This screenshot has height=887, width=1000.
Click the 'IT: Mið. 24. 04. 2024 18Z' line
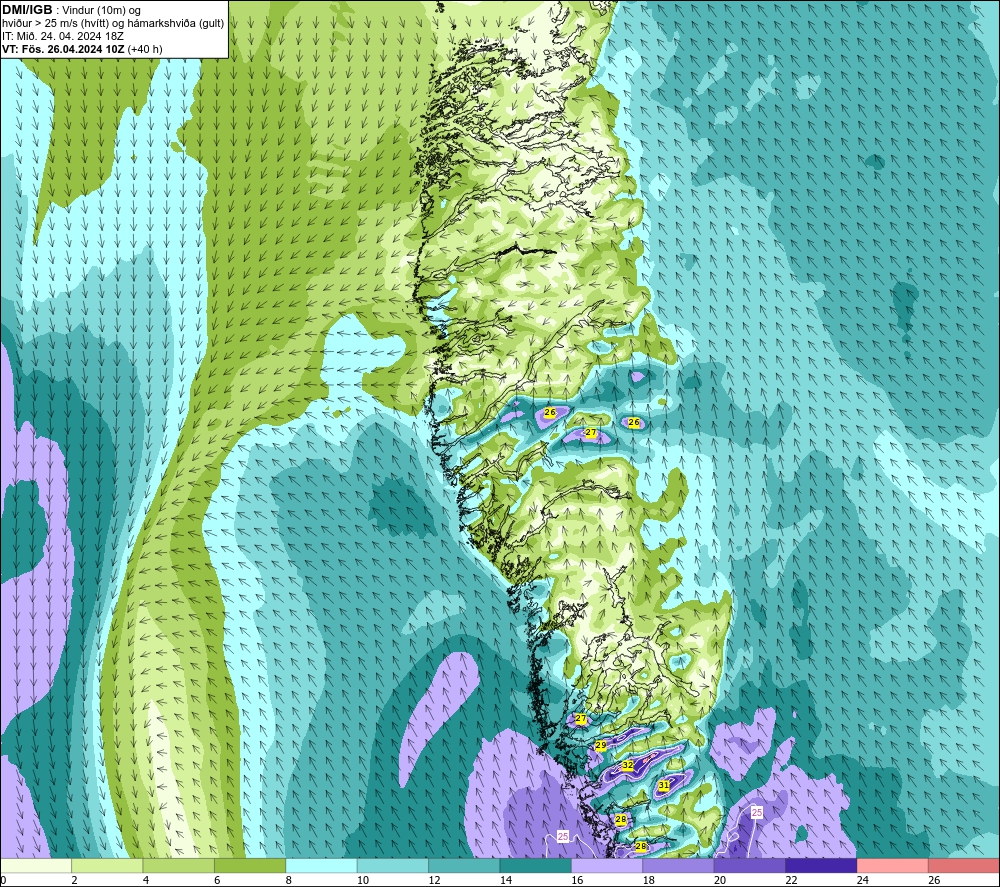pyautogui.click(x=62, y=36)
